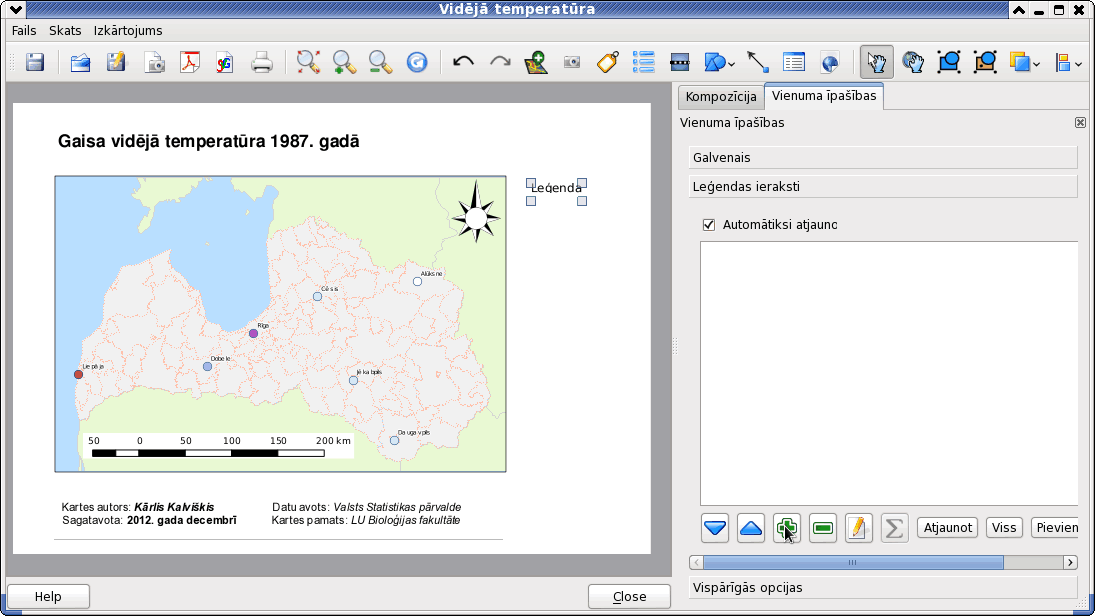The height and width of the screenshot is (616, 1095).
Task: Click the Close button
Action: pyautogui.click(x=629, y=596)
